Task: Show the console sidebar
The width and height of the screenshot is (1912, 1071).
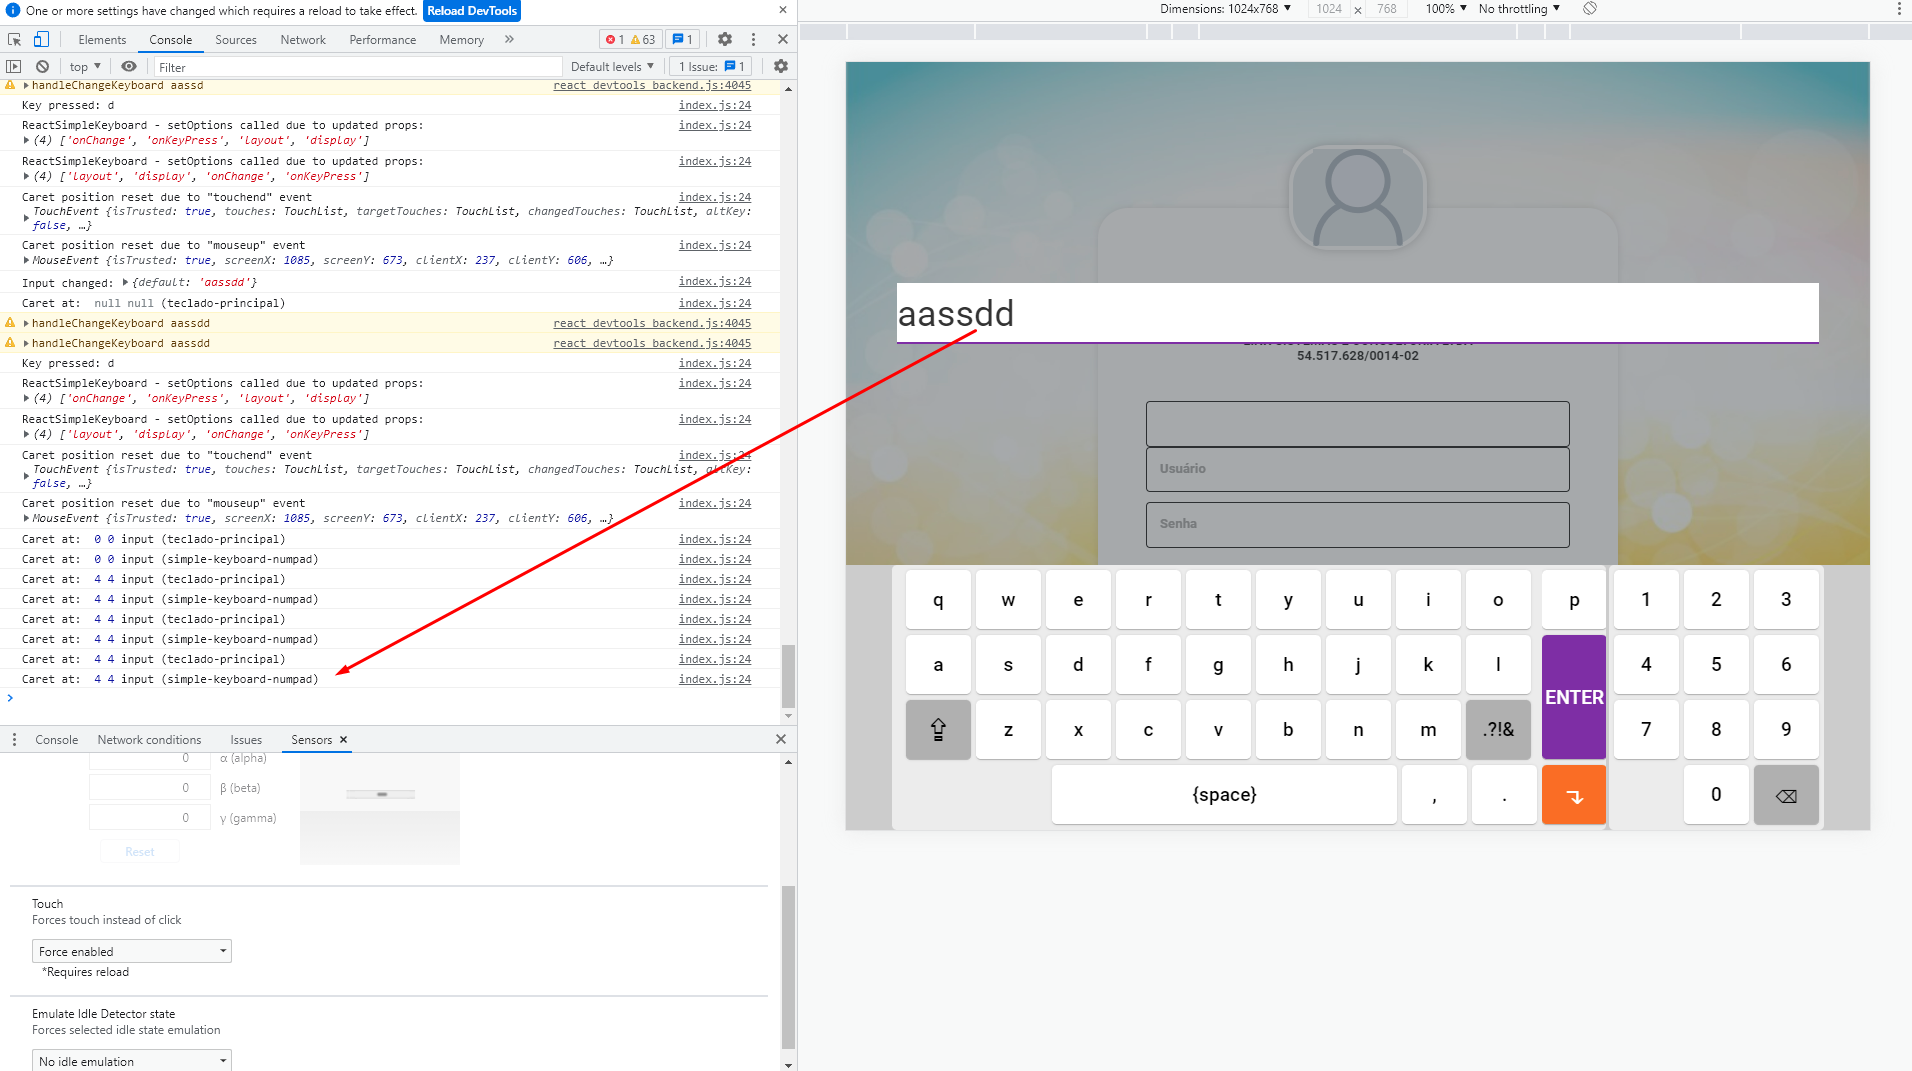Action: [14, 66]
